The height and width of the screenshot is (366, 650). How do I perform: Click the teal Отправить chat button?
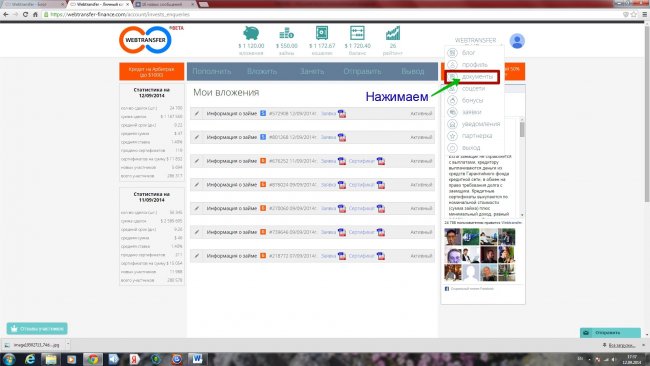coord(610,332)
